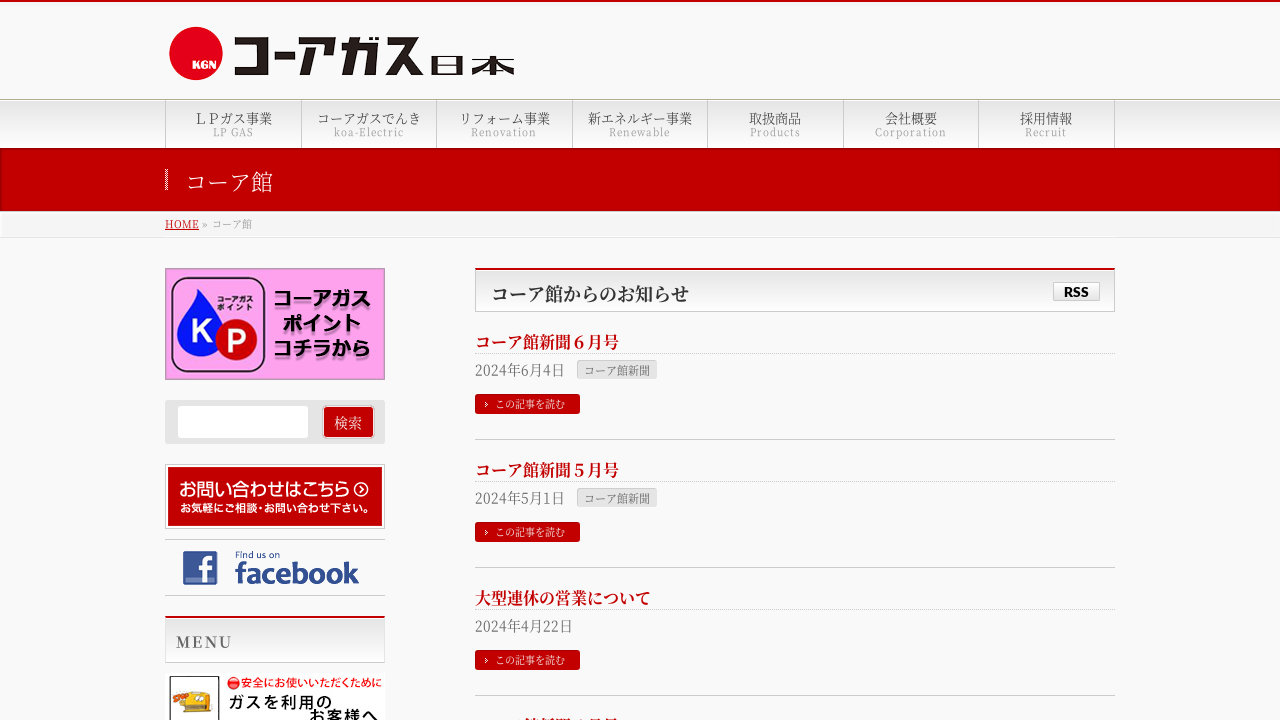Click the MENU sidebar heading
This screenshot has width=1280, height=720.
tap(204, 642)
